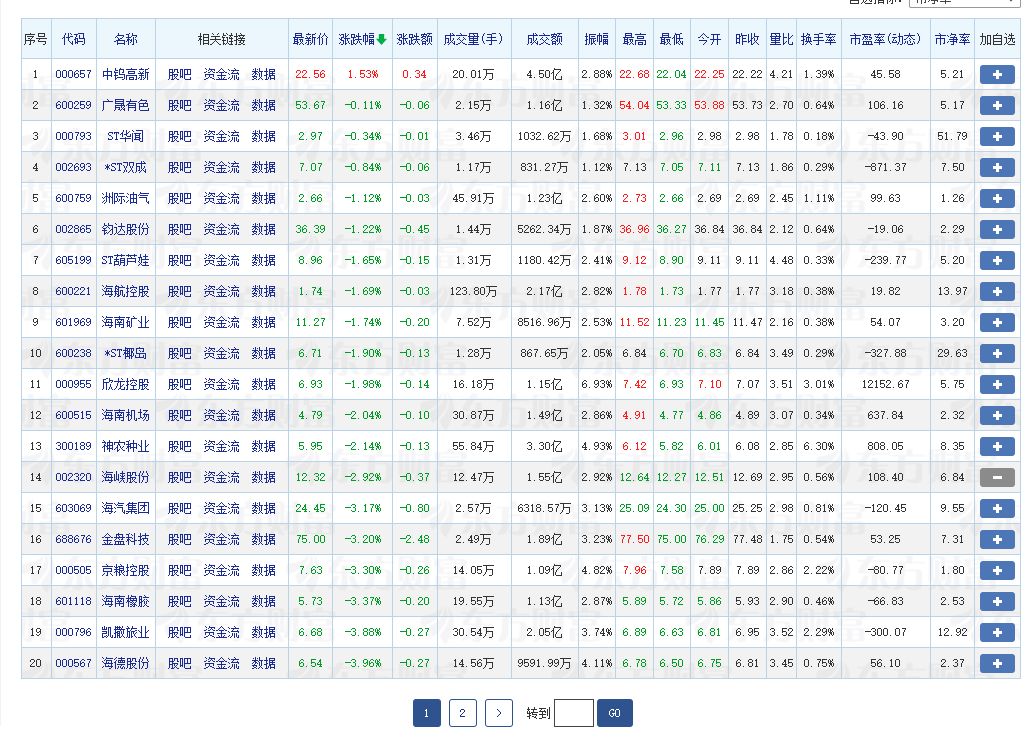Screen dimensions: 1027x740
Task: Sort by 成交额 column header
Action: pyautogui.click(x=544, y=39)
